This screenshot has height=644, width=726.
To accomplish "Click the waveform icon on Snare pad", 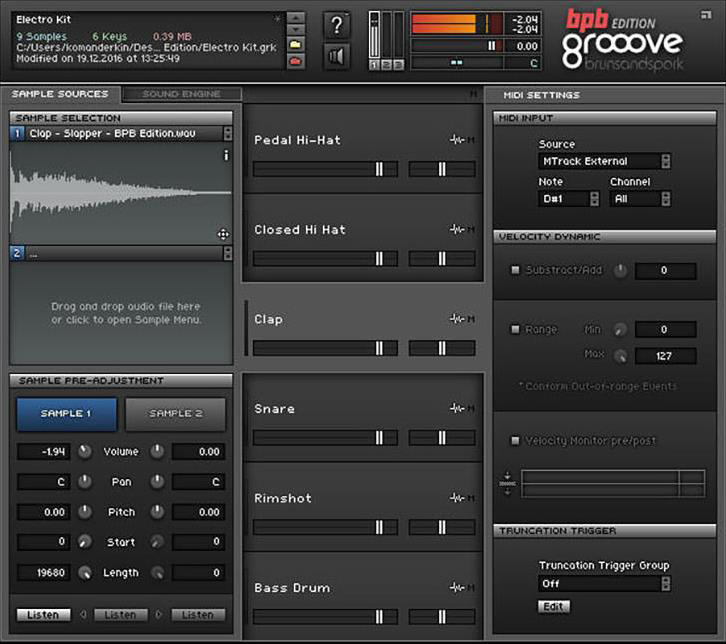I will pyautogui.click(x=457, y=409).
